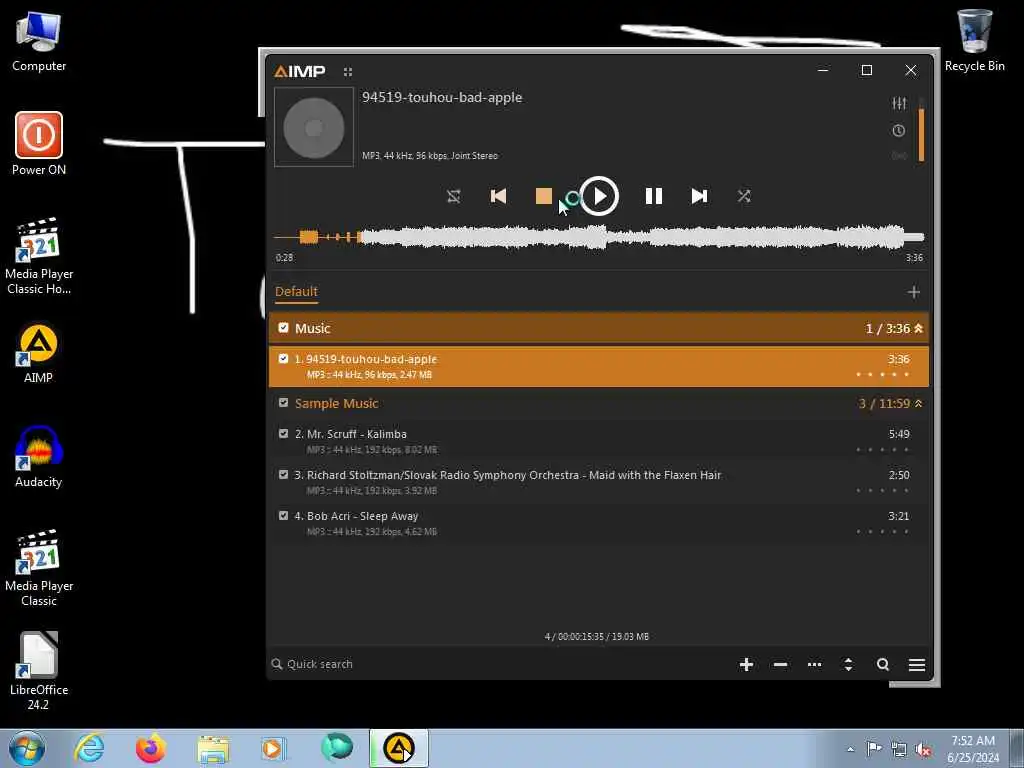This screenshot has width=1024, height=768.
Task: Toggle the repeat mode icon
Action: pyautogui.click(x=454, y=196)
